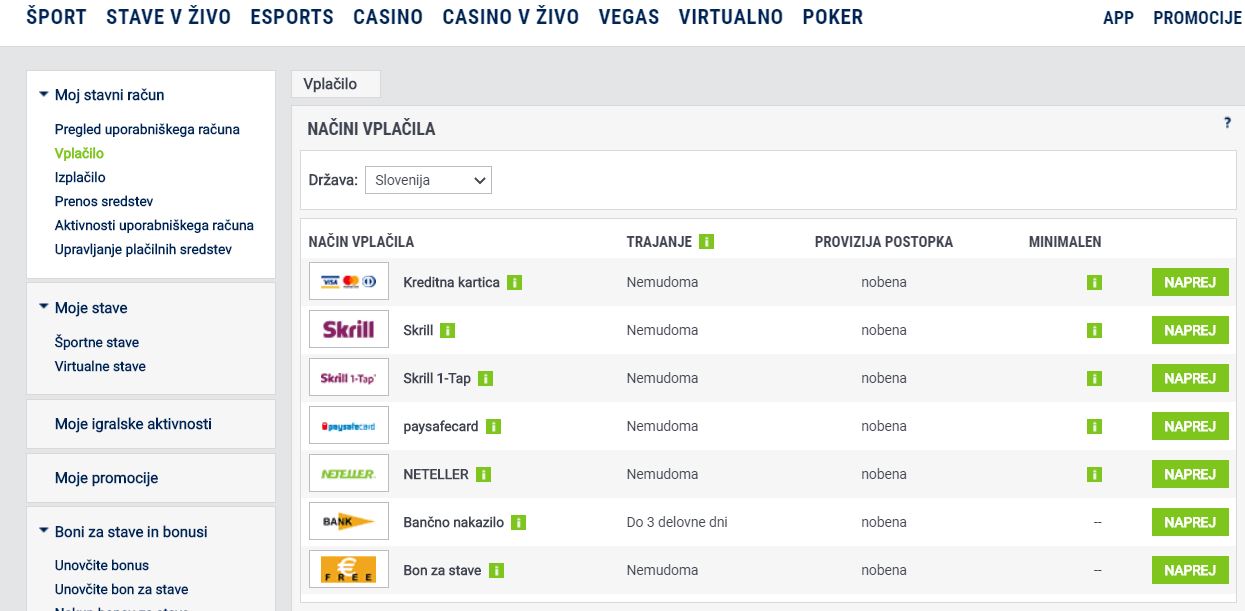Click the Bon za stave euro logo
Viewport: 1245px width, 611px height.
point(349,570)
